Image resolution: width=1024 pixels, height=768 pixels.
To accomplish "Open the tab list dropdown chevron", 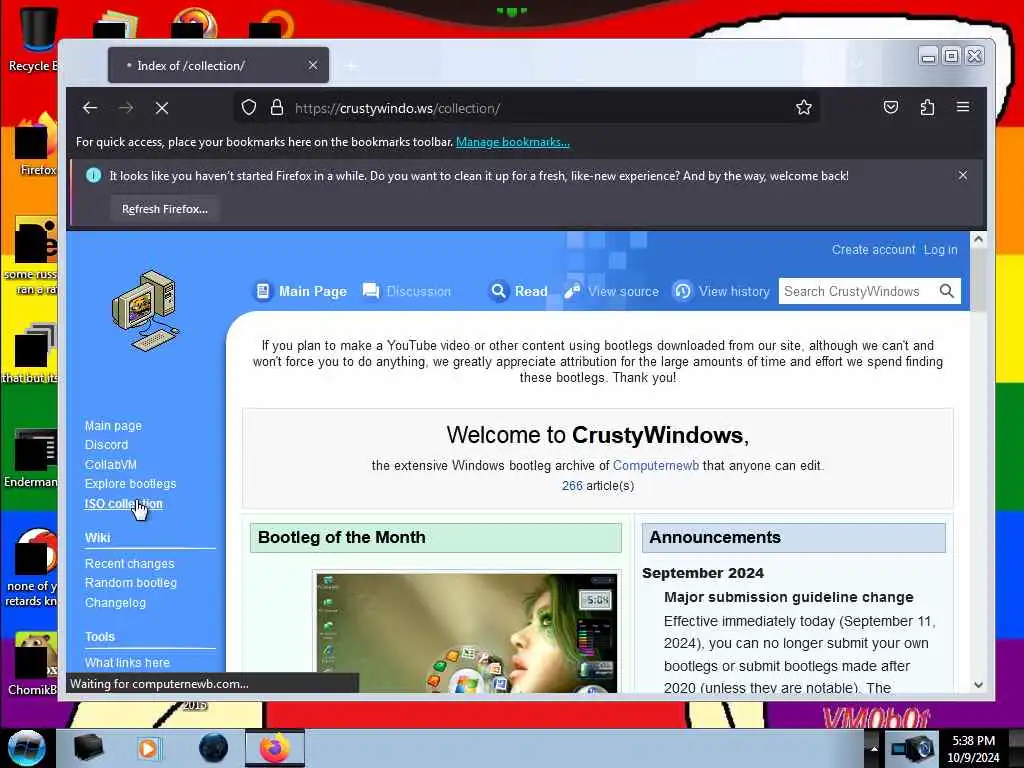I will tap(857, 65).
